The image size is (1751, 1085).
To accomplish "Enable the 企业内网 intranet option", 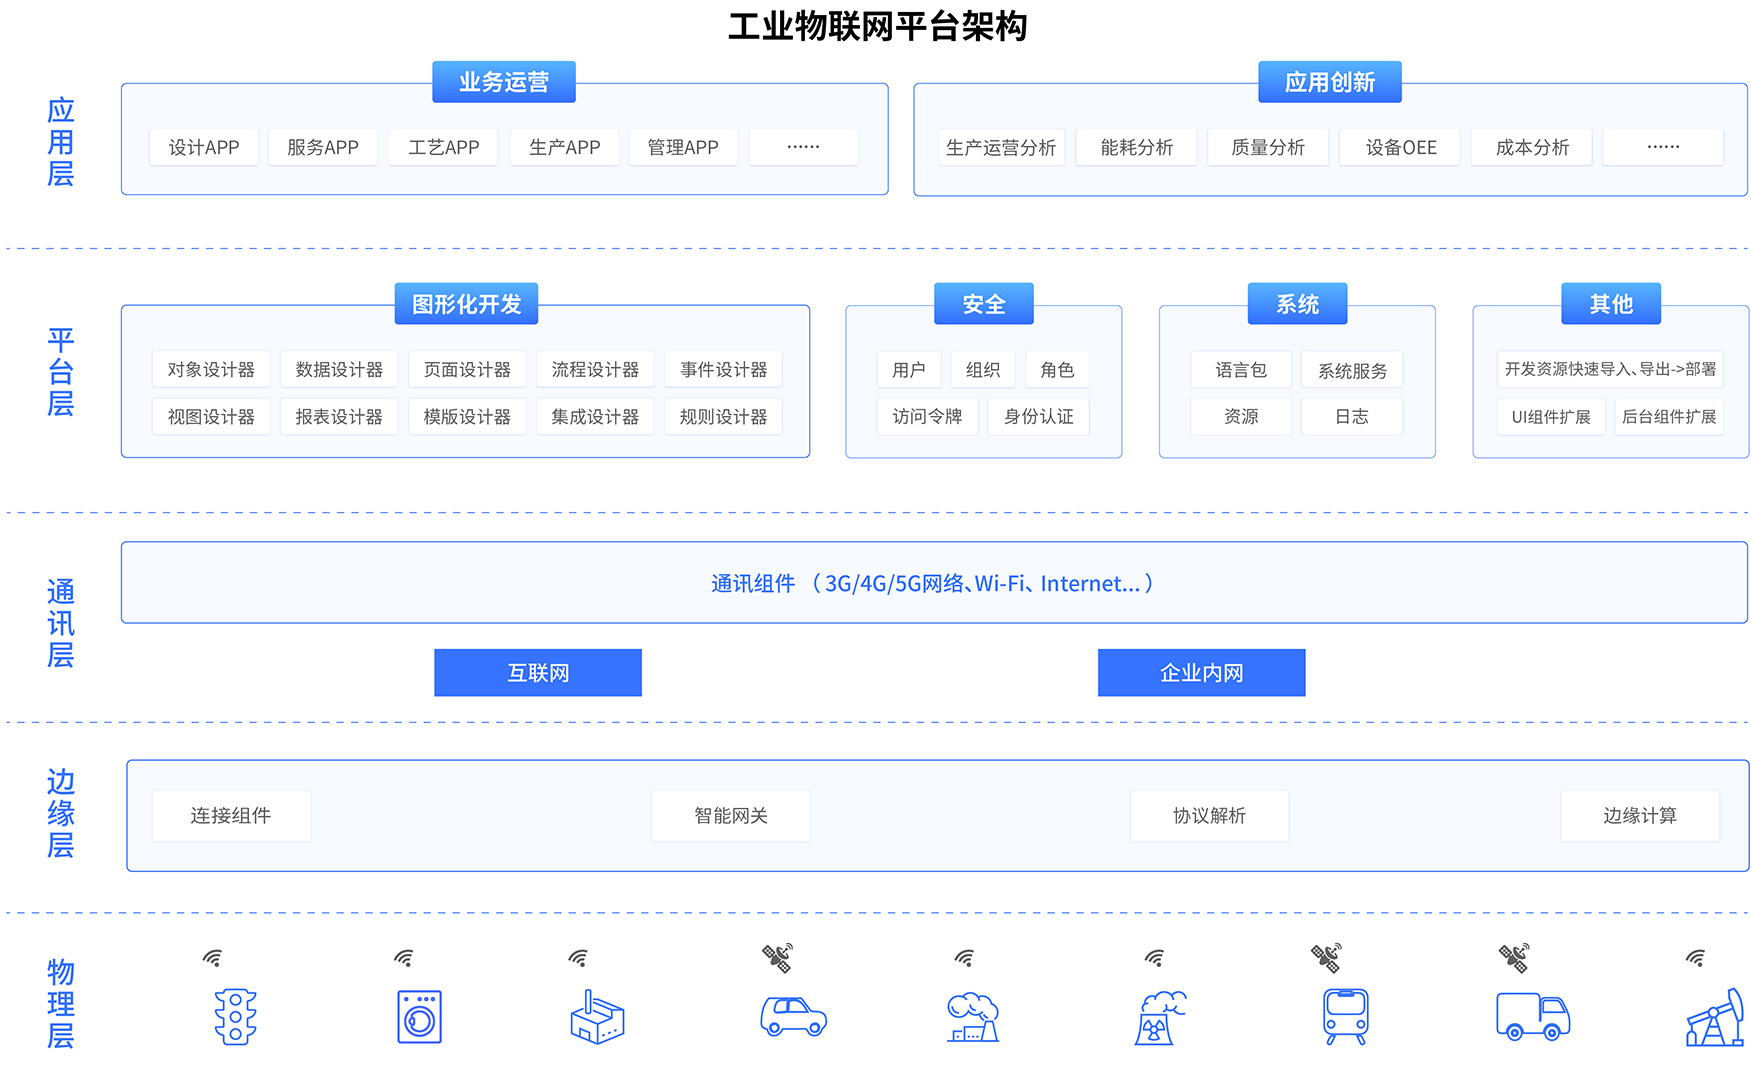I will coord(1201,672).
